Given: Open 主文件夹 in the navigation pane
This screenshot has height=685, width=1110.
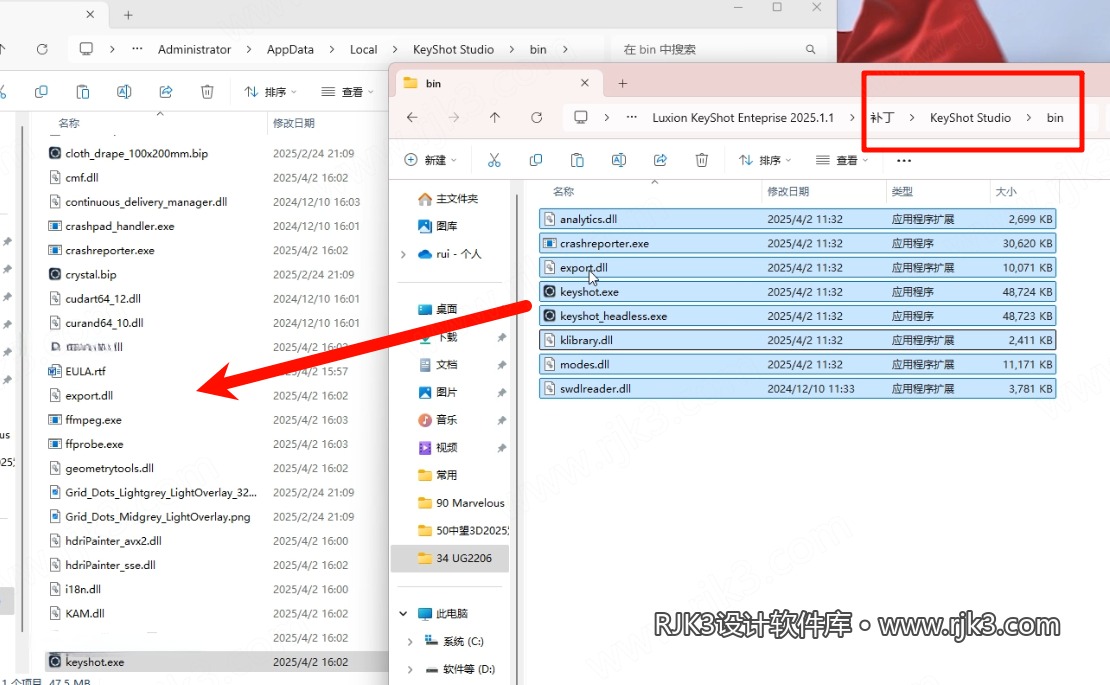Looking at the screenshot, I should coord(448,199).
